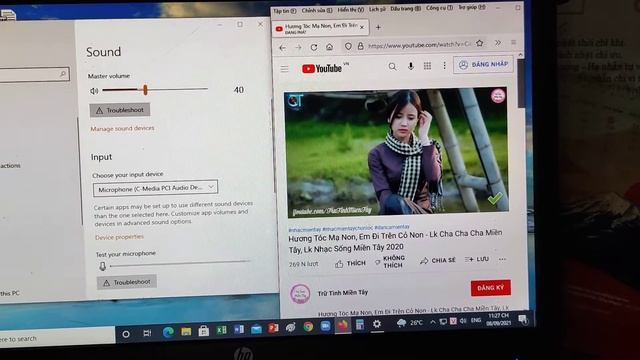Click the master volume slider thumb
The height and width of the screenshot is (360, 640).
[x=145, y=89]
